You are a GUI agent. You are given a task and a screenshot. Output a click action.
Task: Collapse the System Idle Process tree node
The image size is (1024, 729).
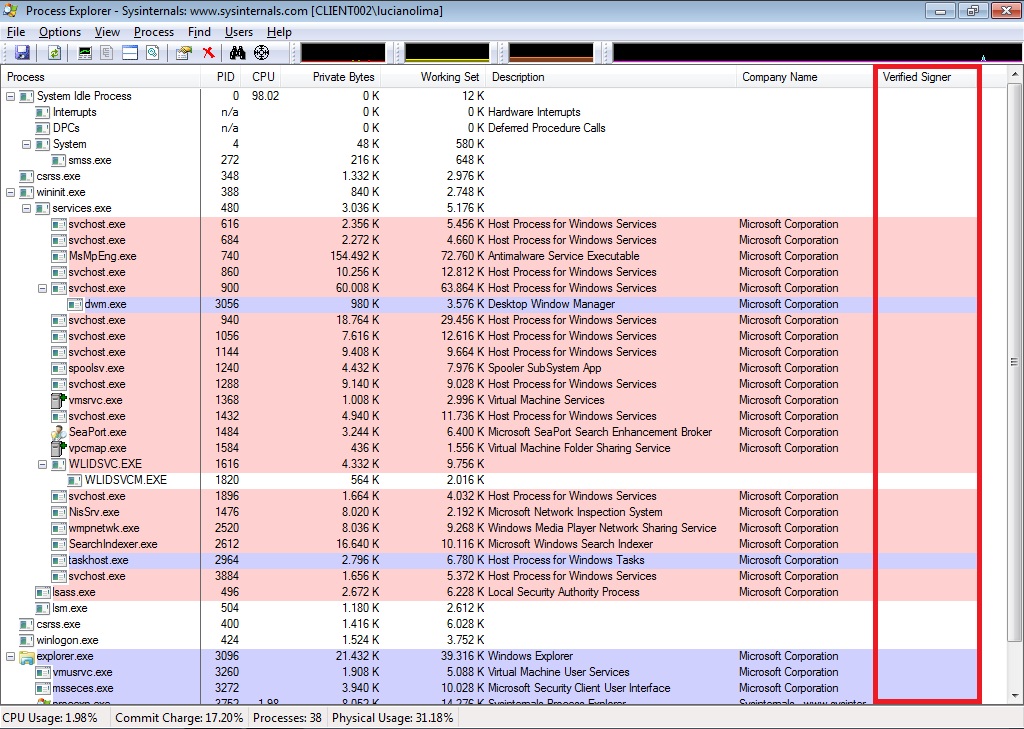click(x=10, y=96)
